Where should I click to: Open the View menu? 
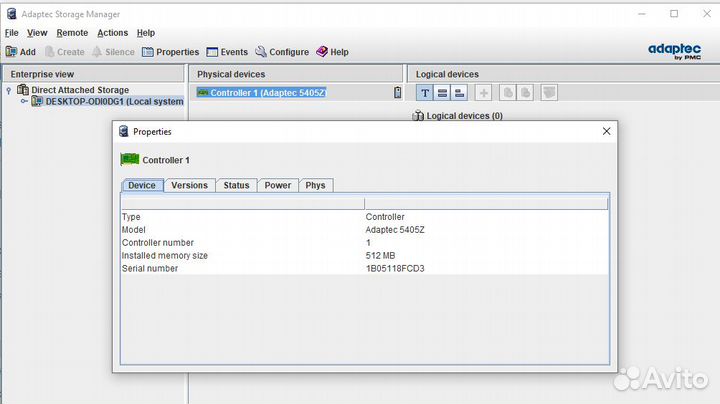(x=37, y=33)
